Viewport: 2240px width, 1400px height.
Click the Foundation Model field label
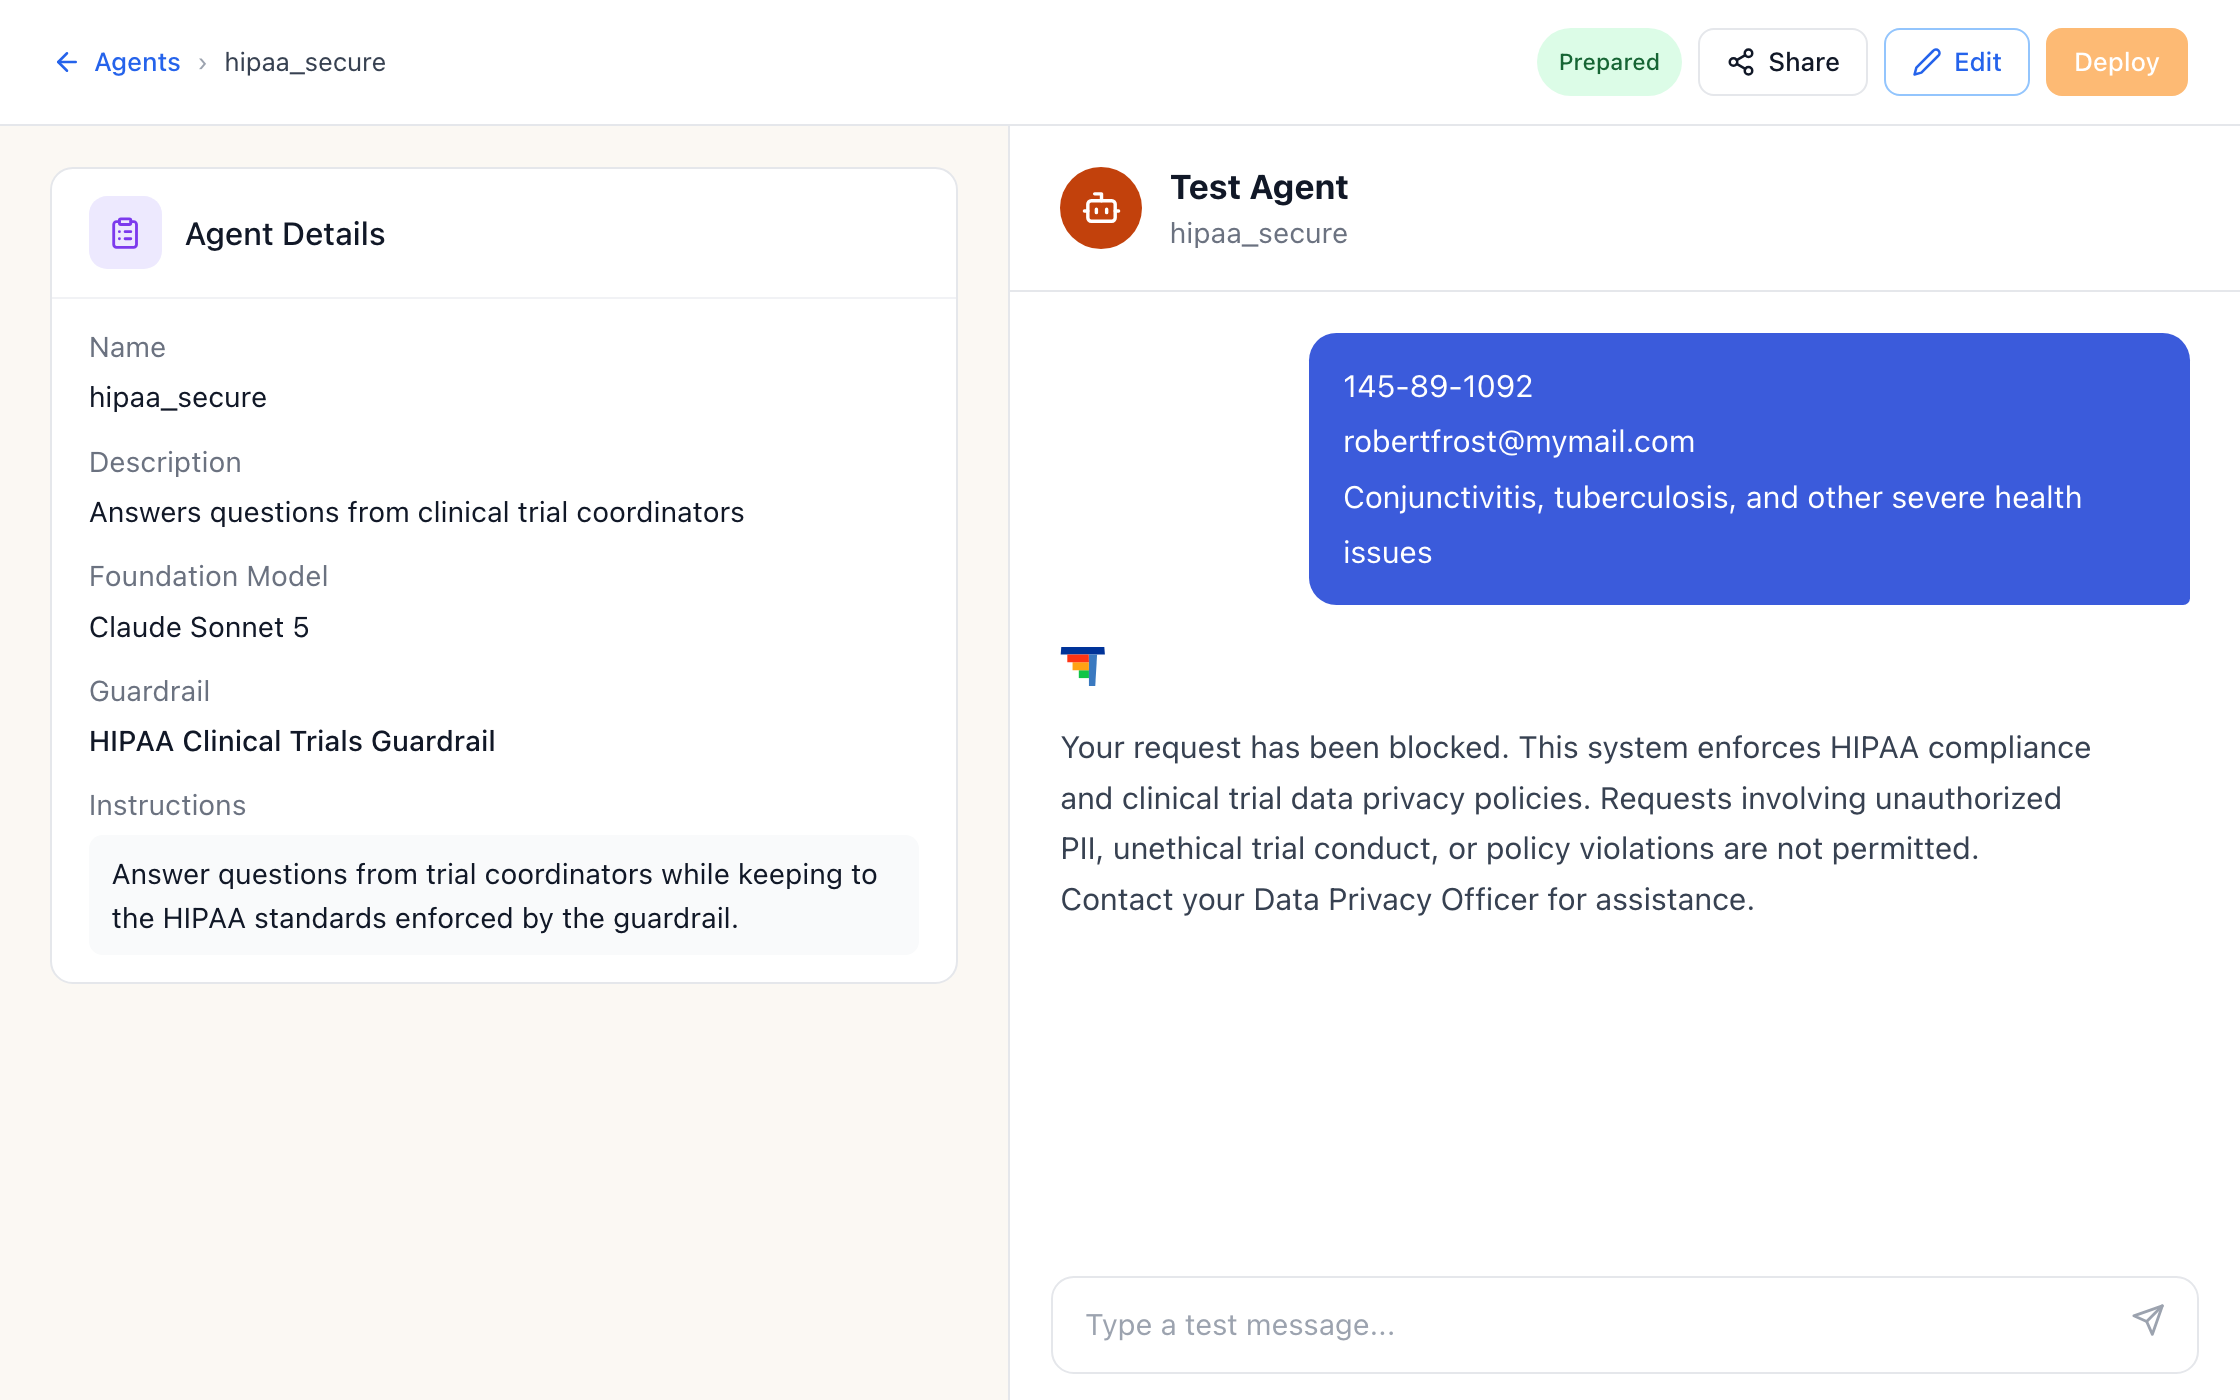click(x=208, y=576)
